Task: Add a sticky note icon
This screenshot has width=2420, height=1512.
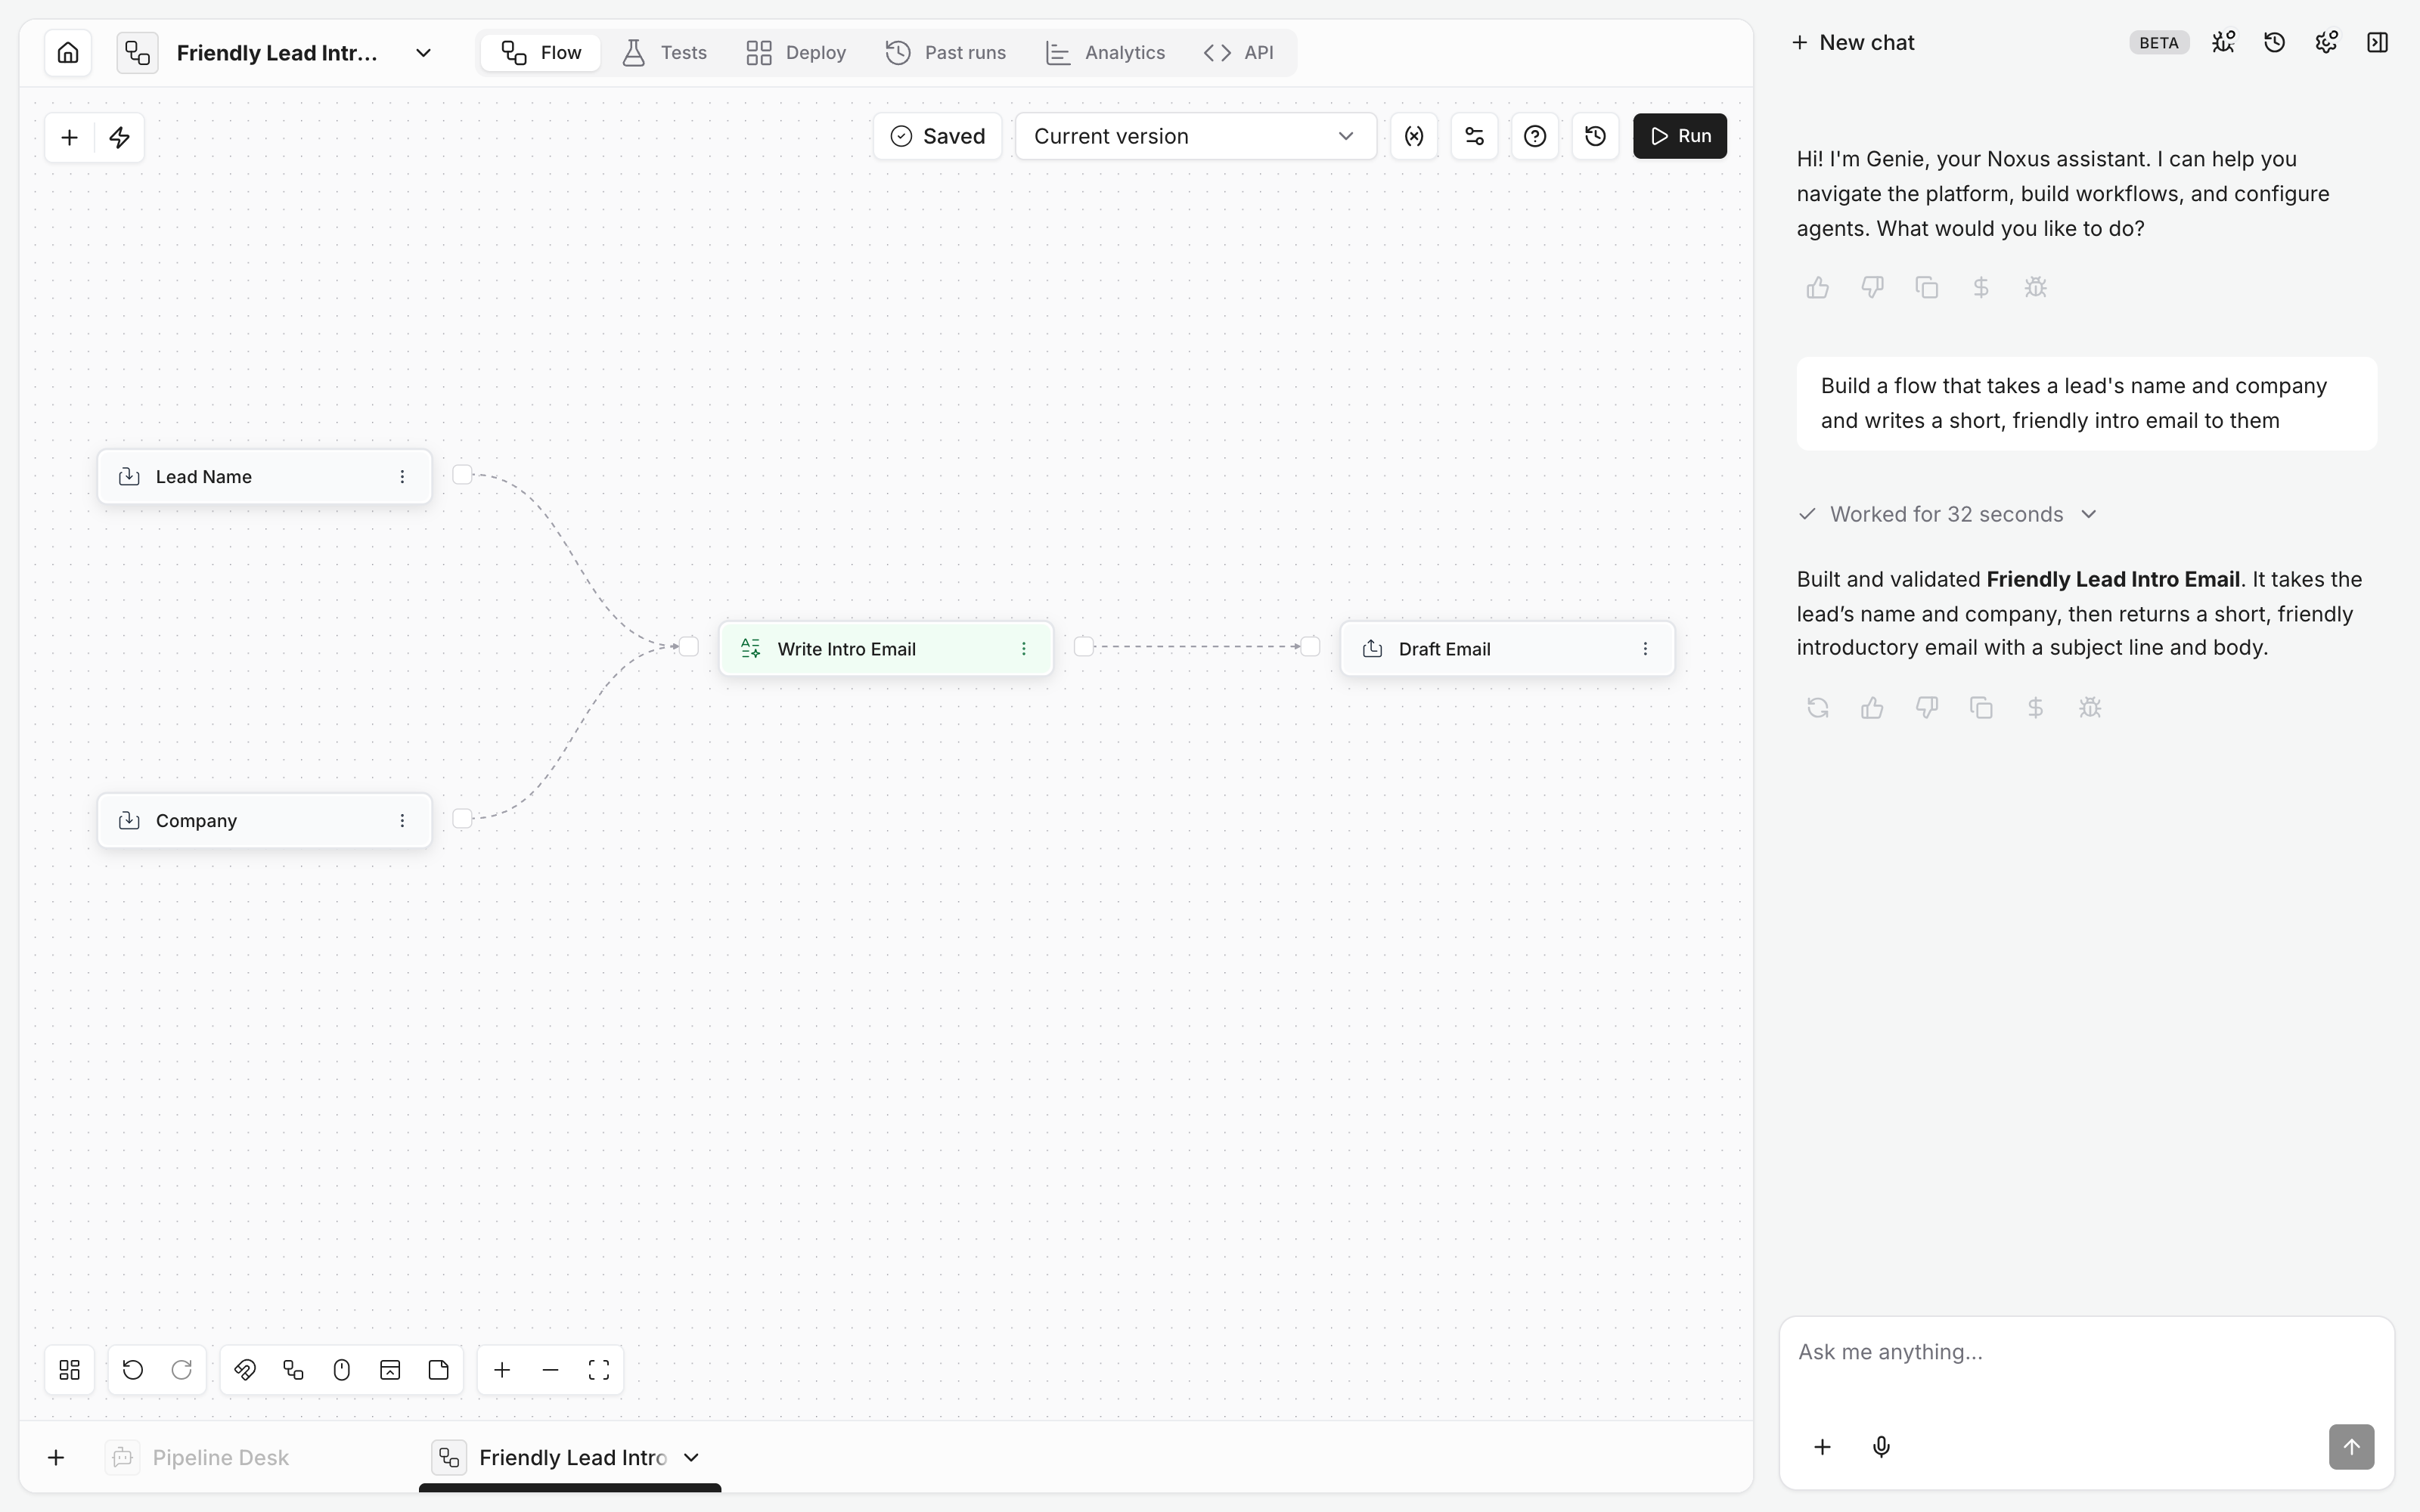Action: (x=438, y=1370)
